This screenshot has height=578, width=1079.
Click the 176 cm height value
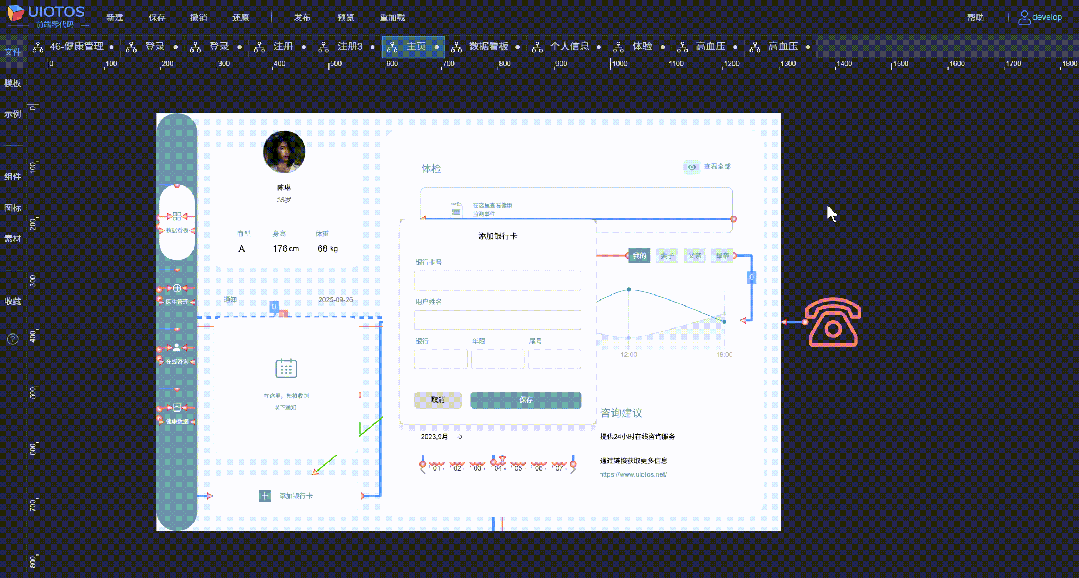286,248
